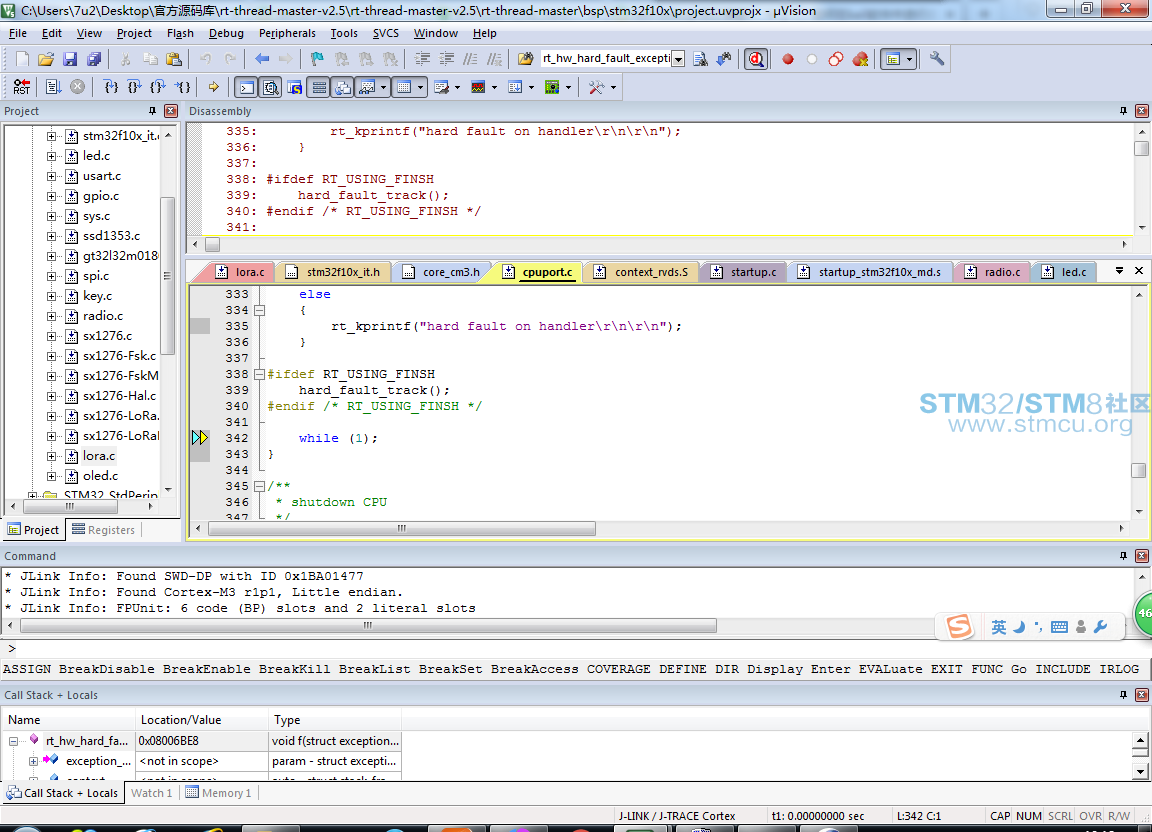This screenshot has height=832, width=1152.
Task: Indent selected lines icon
Action: (422, 59)
